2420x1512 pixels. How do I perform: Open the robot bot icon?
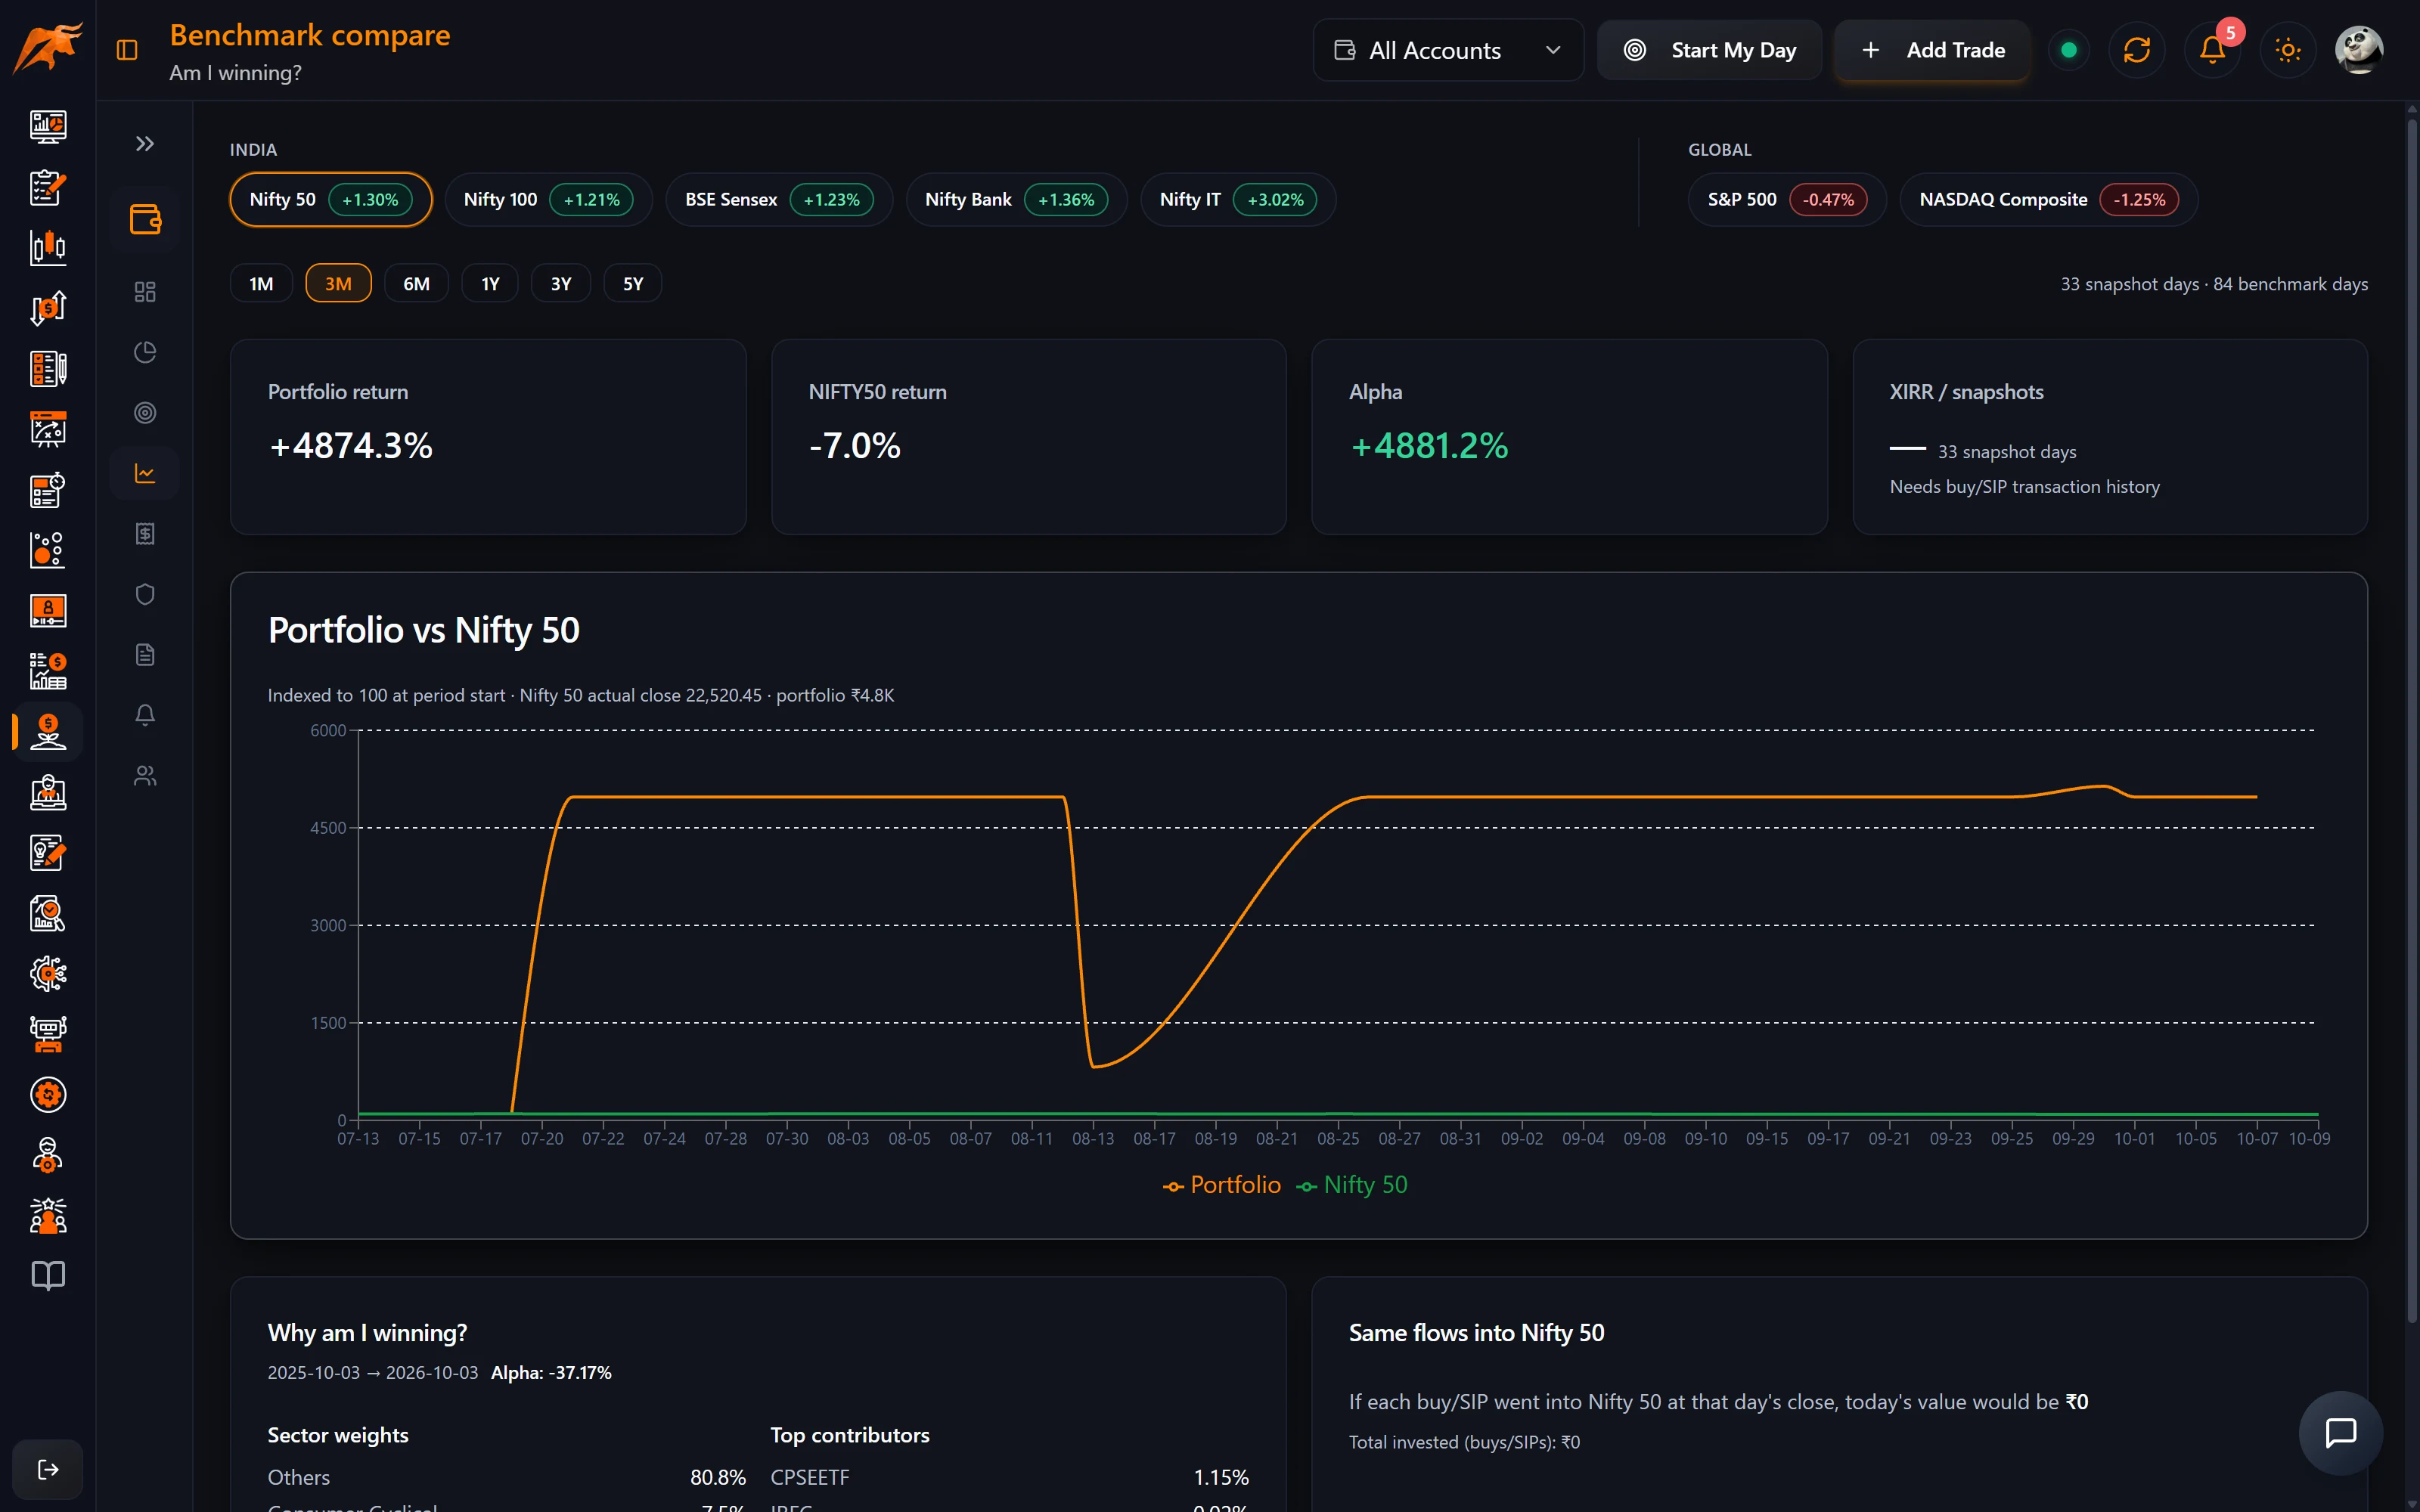[48, 1035]
